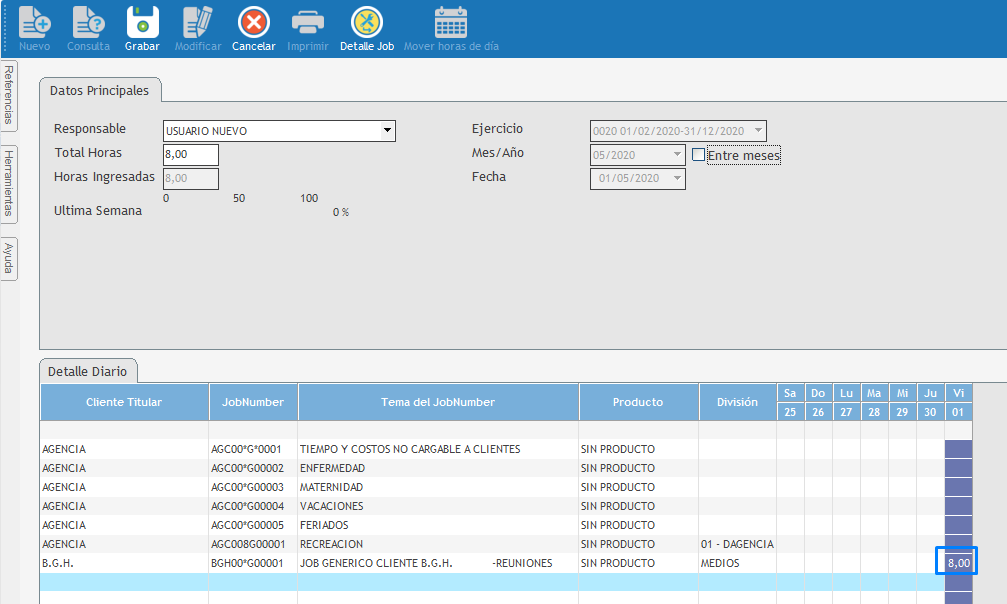Open the Ejercicio dropdown
This screenshot has height=604, width=1007.
click(x=757, y=131)
